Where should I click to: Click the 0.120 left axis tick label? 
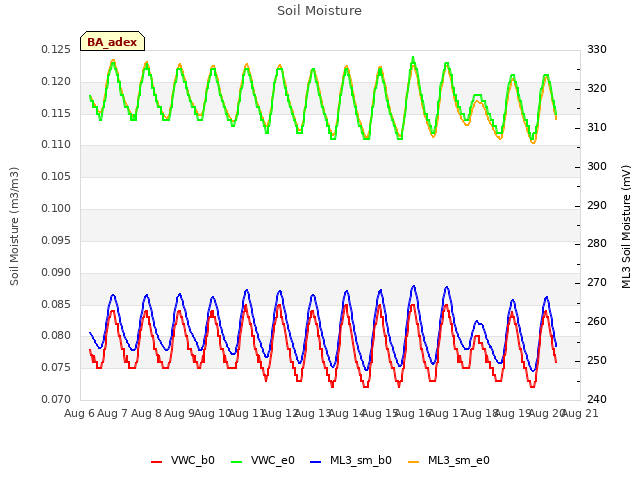coord(56,82)
